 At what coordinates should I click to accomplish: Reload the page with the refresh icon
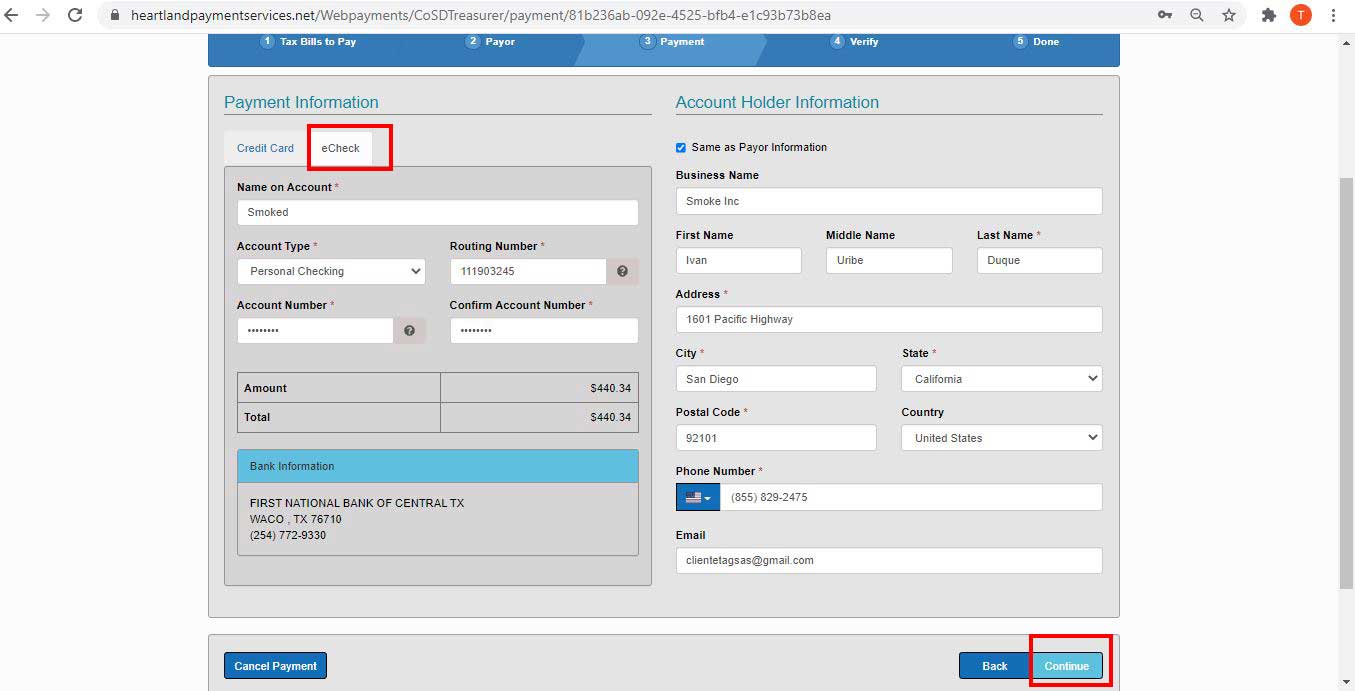tap(75, 15)
